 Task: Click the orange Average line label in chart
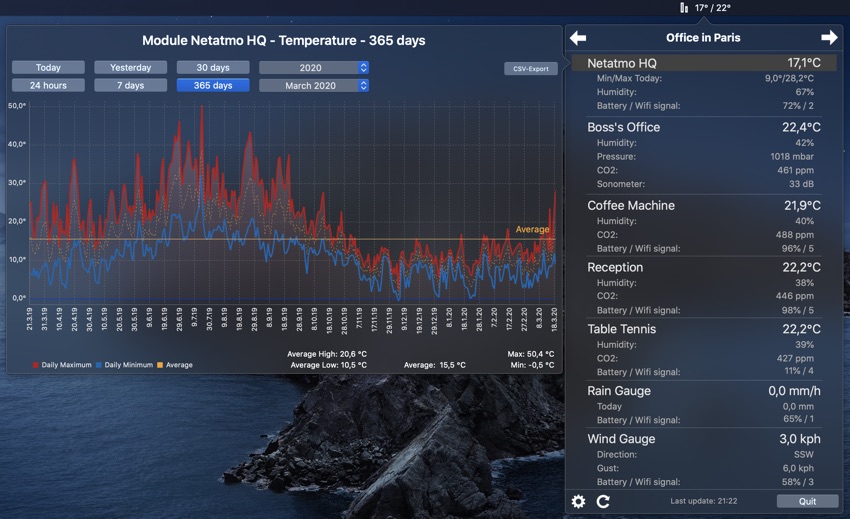pyautogui.click(x=532, y=229)
